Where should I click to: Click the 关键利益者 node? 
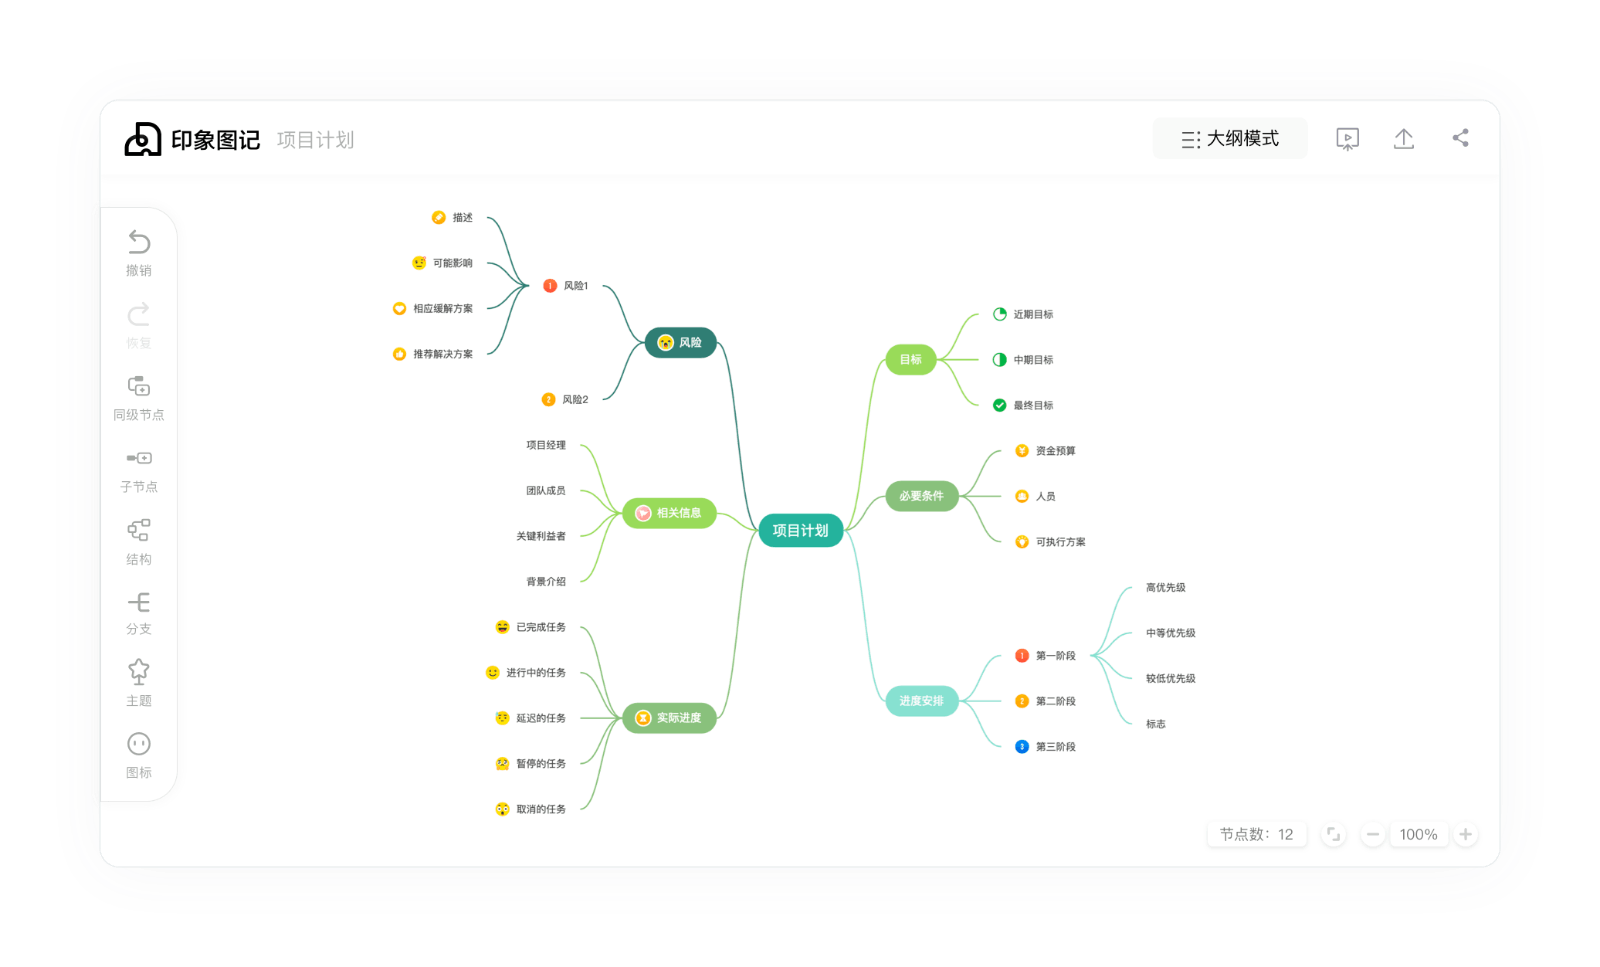point(541,536)
